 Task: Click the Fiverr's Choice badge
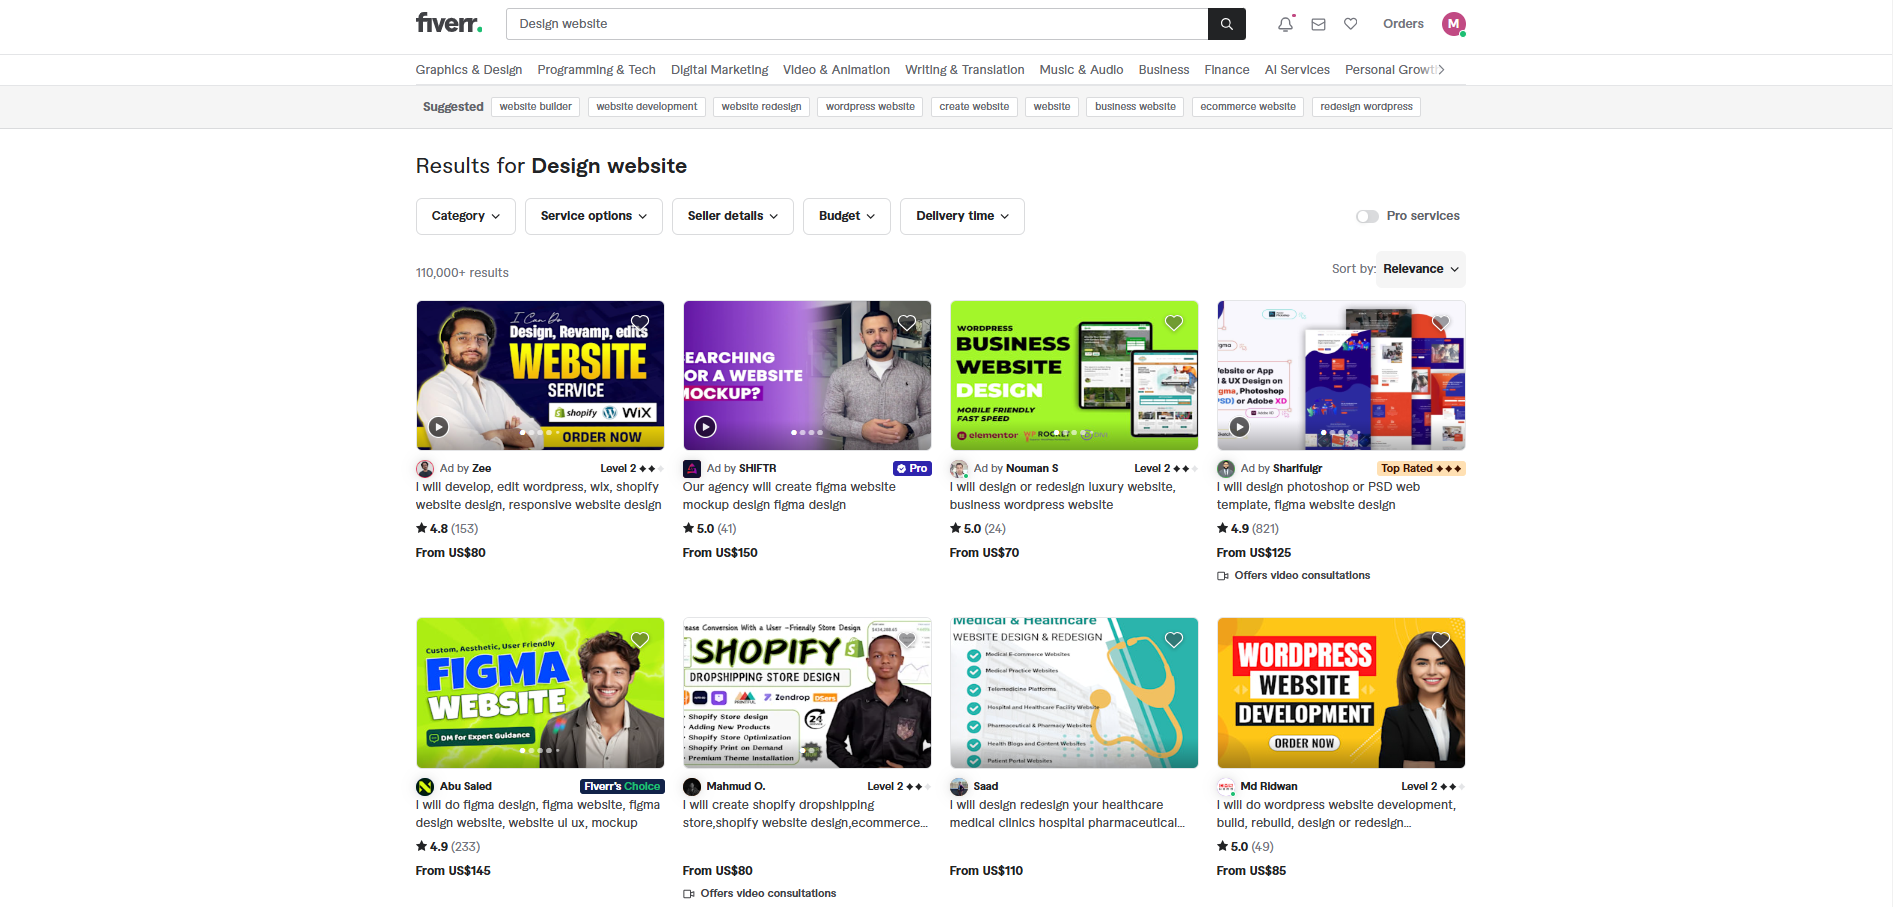(622, 786)
